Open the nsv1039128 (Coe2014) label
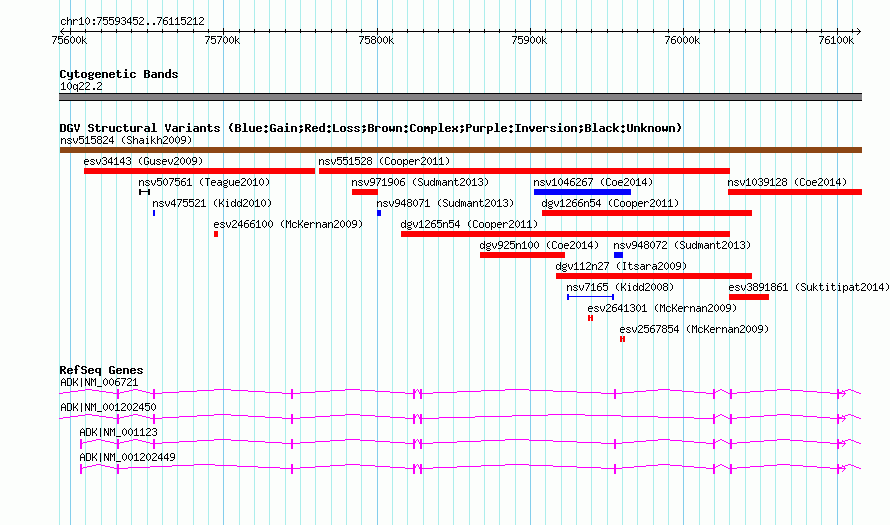Image resolution: width=890 pixels, height=525 pixels. [x=787, y=182]
